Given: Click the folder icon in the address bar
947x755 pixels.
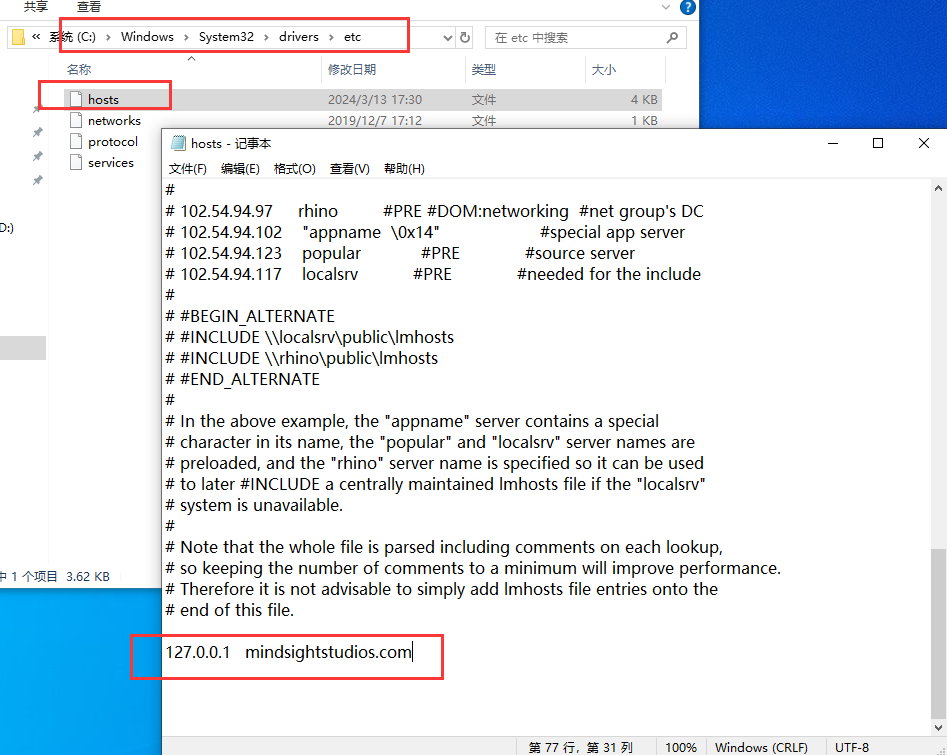Looking at the screenshot, I should 17,38.
